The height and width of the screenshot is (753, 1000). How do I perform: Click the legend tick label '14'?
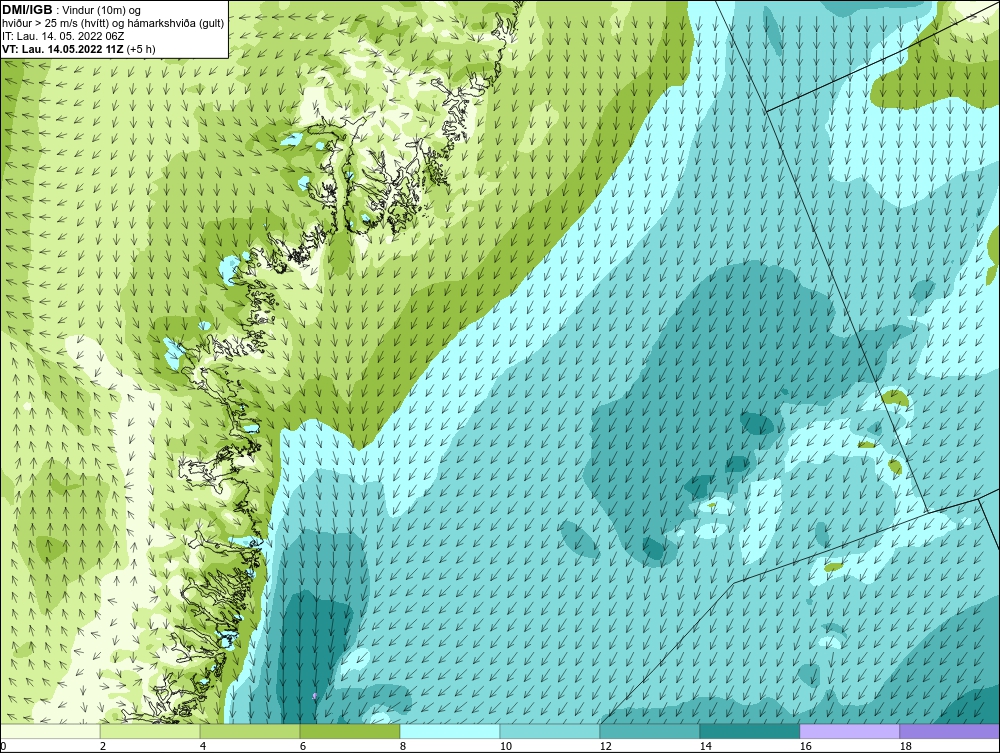coord(705,746)
